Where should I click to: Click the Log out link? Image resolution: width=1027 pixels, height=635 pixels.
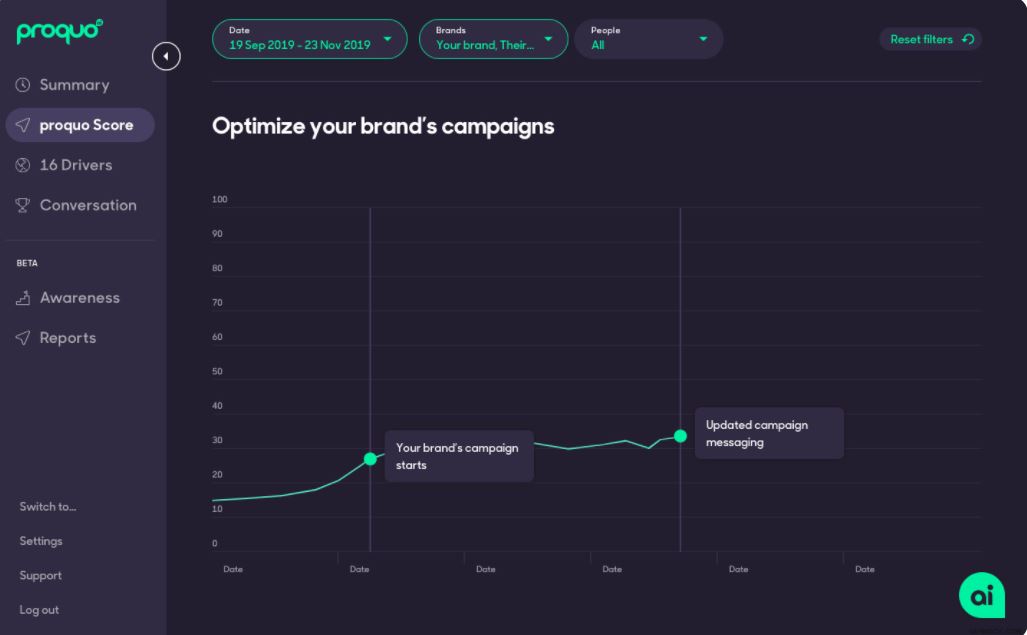pos(39,610)
